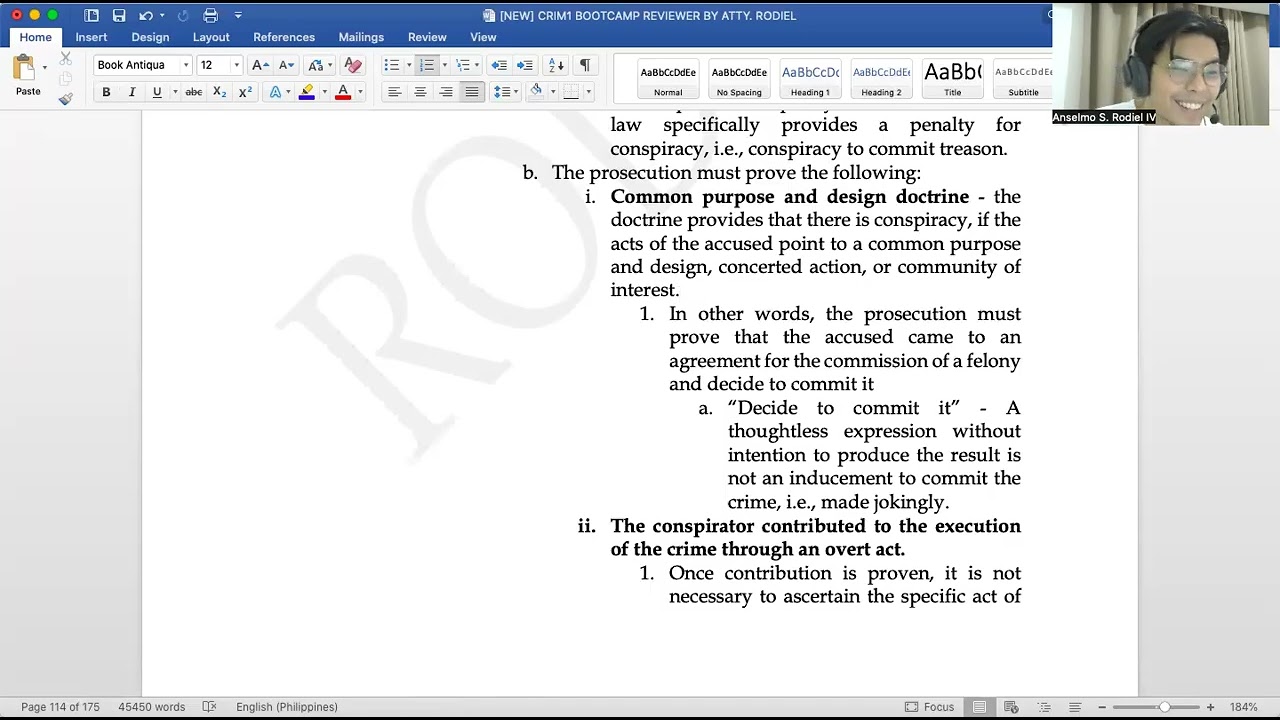Screen dimensions: 1280x720
Task: Increase font size with the larger A
Action: click(260, 65)
